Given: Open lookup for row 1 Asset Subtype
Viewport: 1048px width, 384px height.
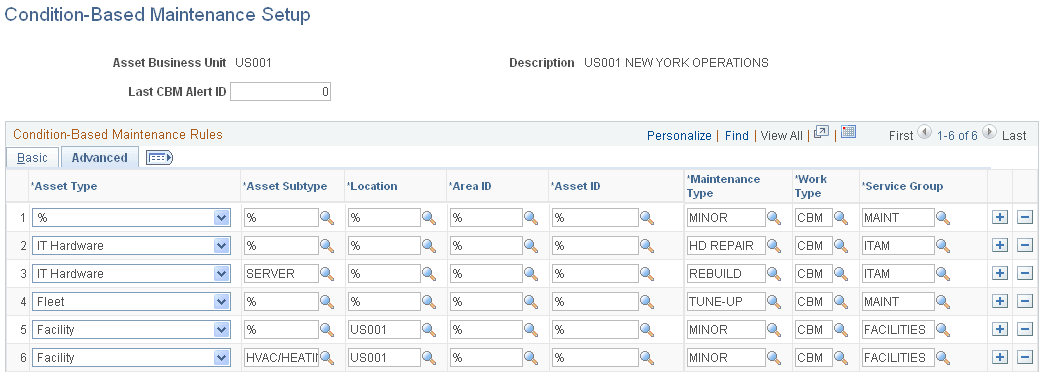Looking at the screenshot, I should coord(327,218).
